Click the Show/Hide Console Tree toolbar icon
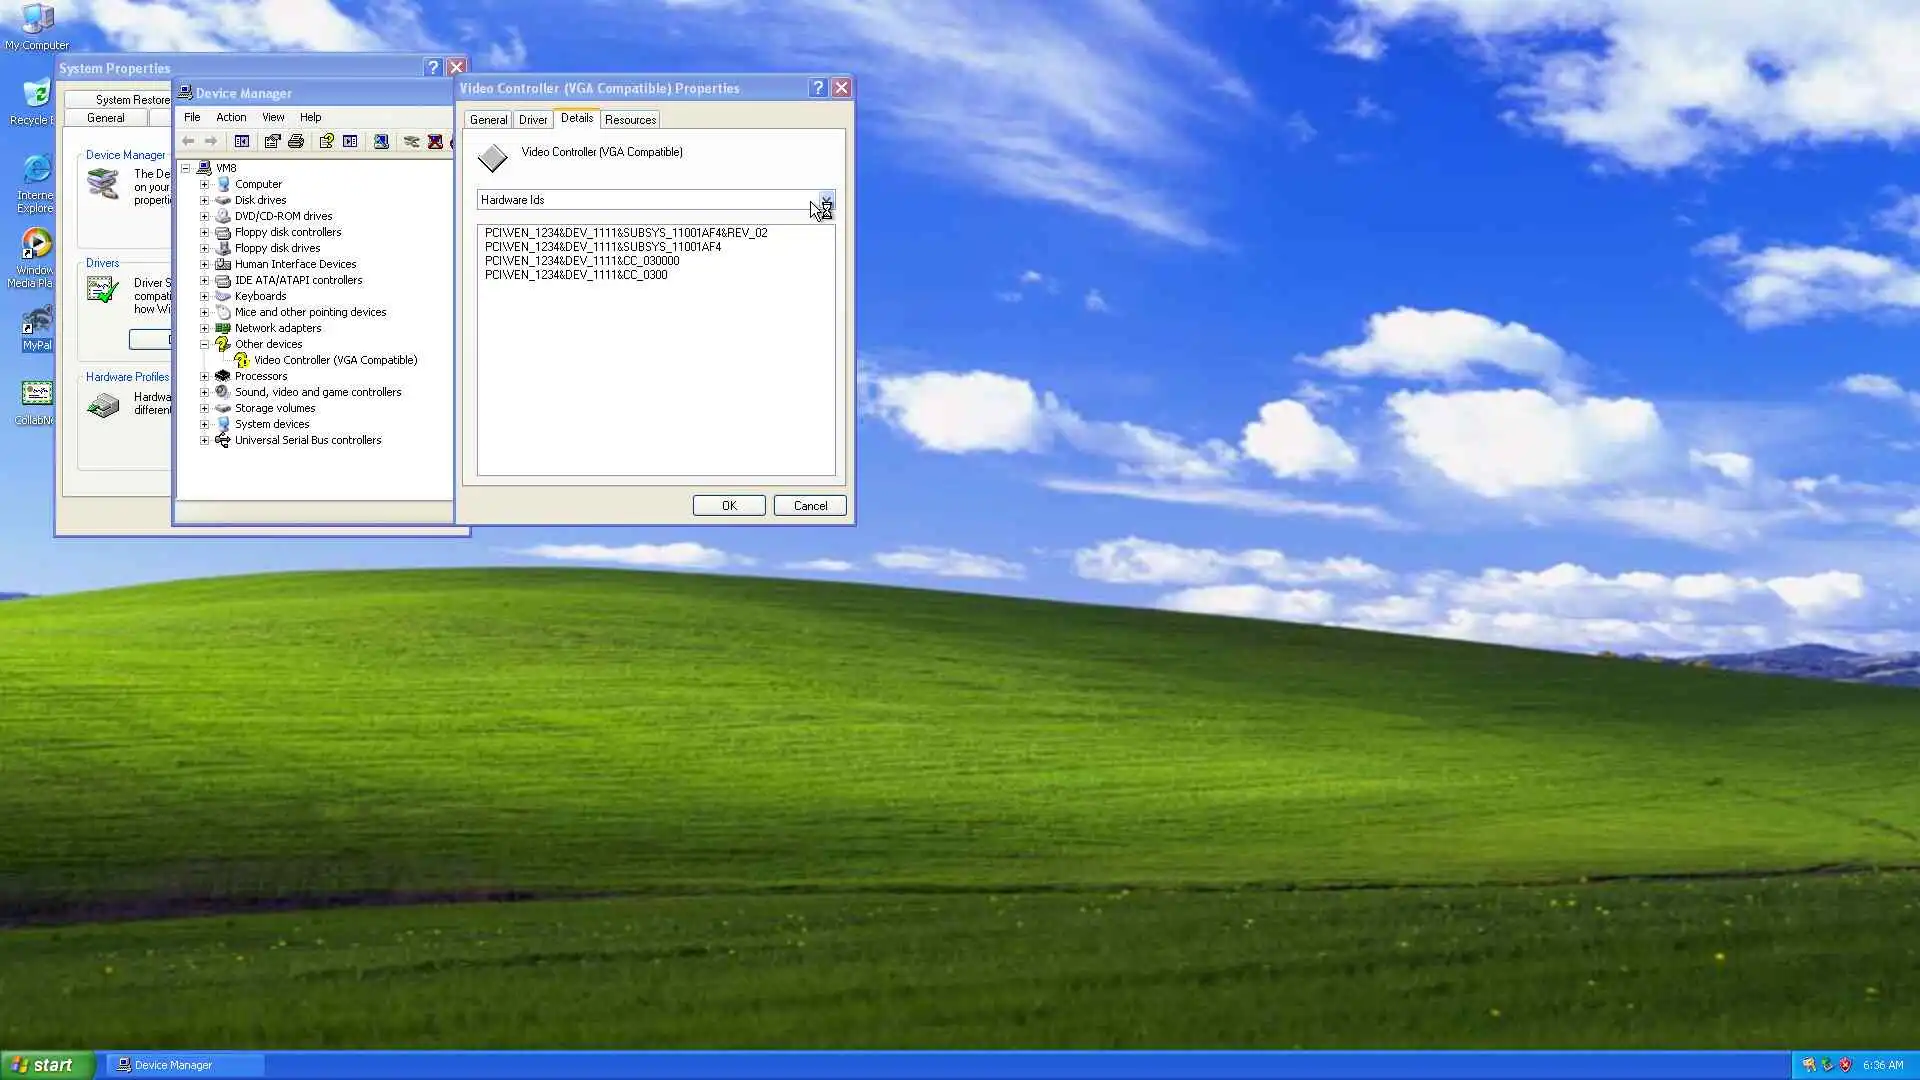The image size is (1920, 1080). [x=242, y=141]
